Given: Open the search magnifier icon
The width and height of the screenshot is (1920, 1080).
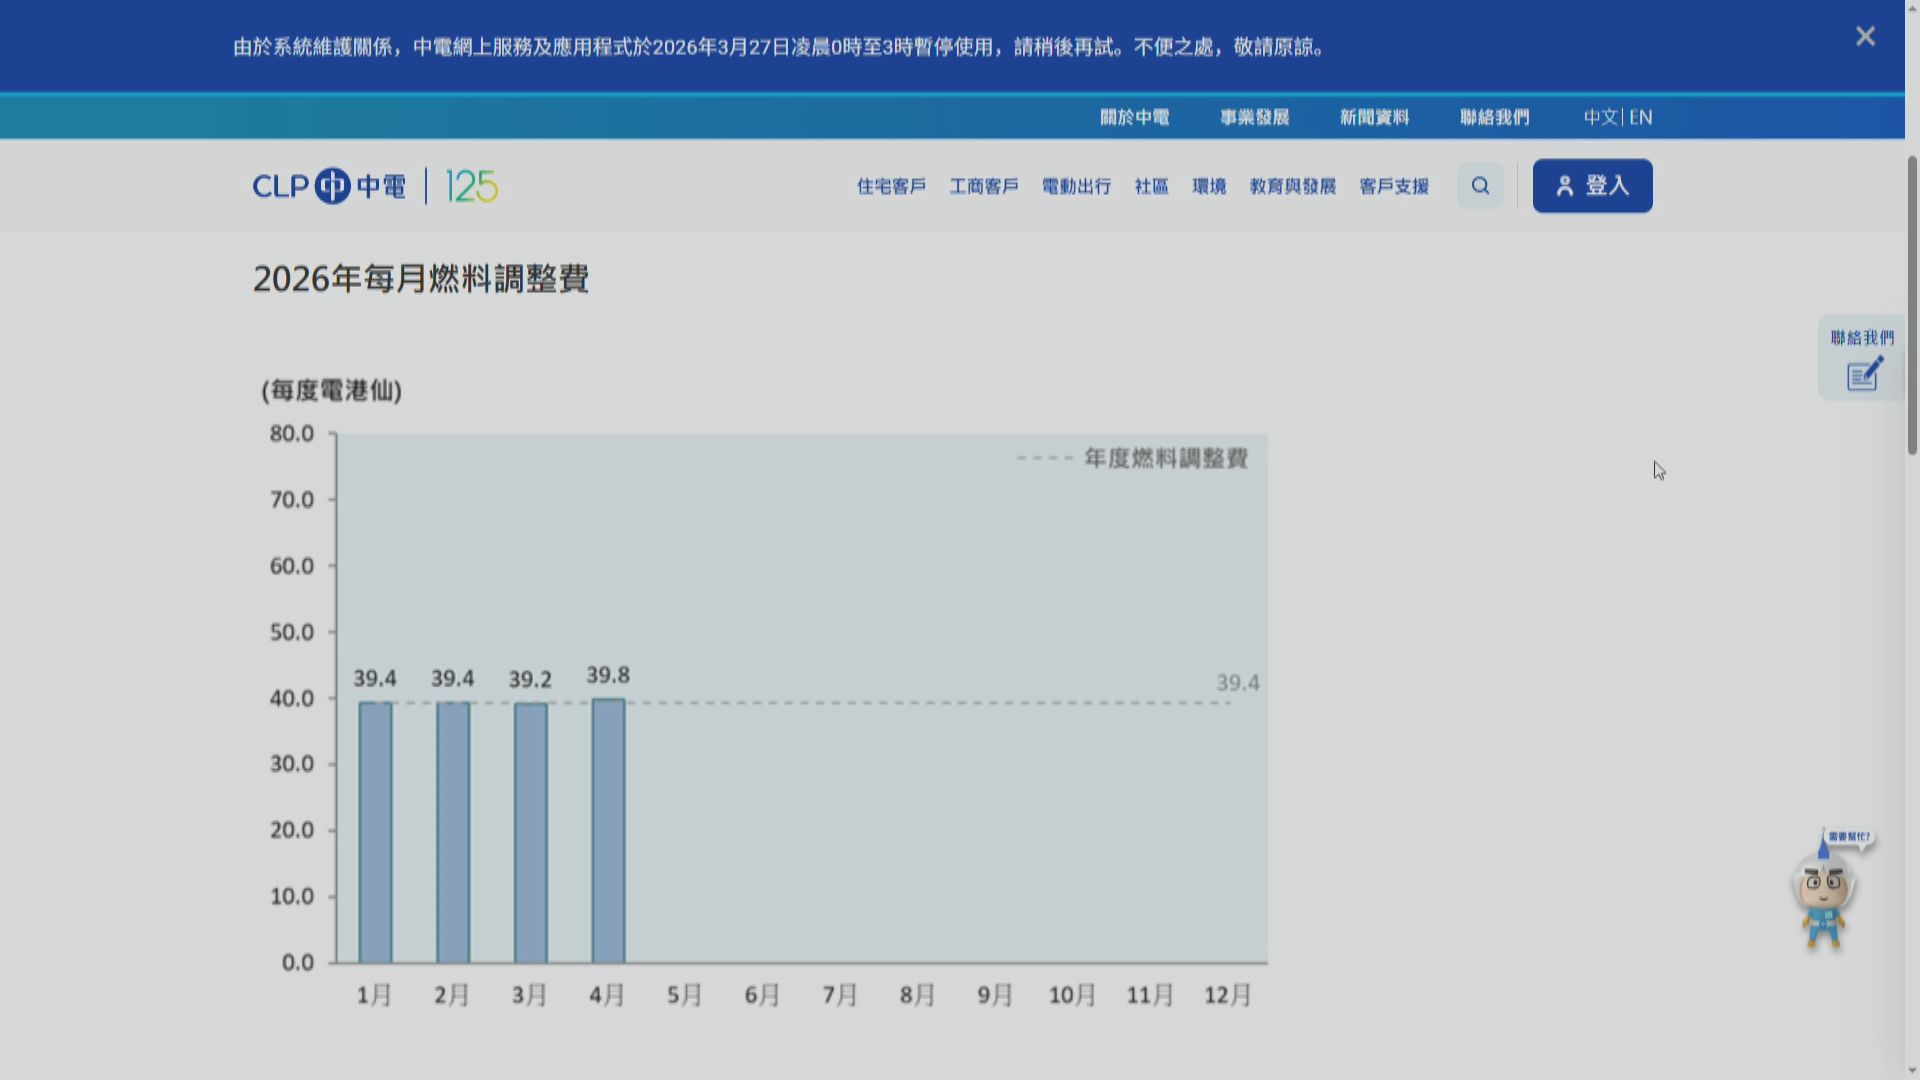Looking at the screenshot, I should pyautogui.click(x=1480, y=186).
